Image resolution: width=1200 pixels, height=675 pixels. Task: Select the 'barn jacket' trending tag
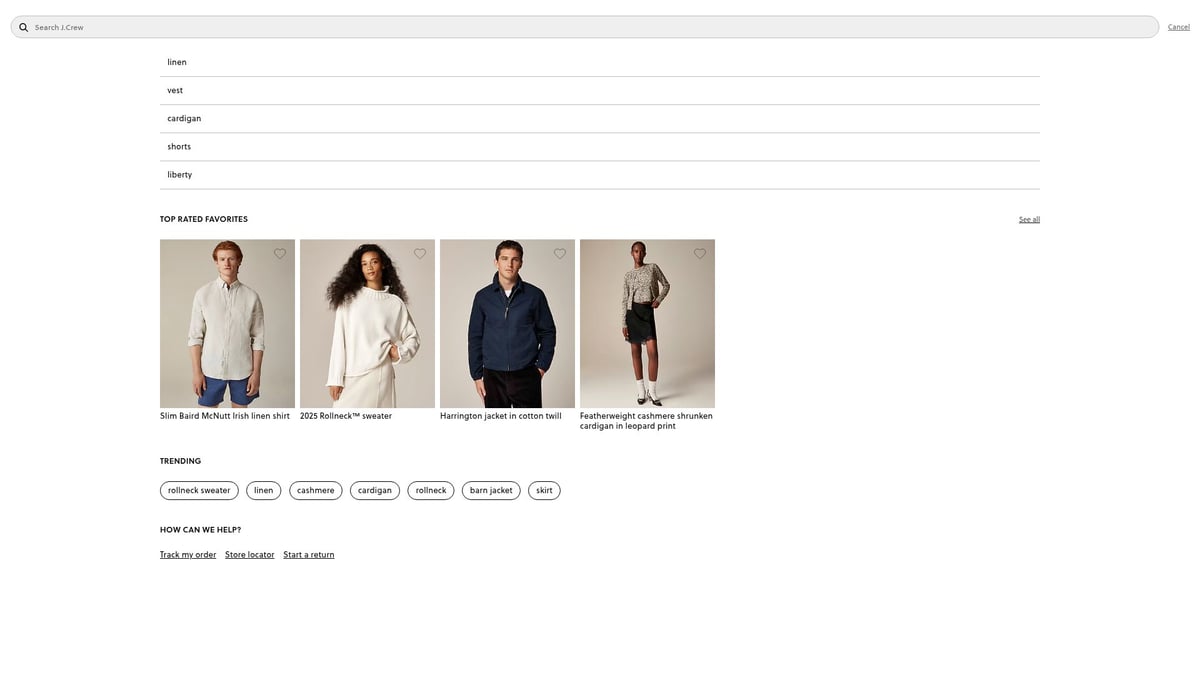pyautogui.click(x=491, y=490)
